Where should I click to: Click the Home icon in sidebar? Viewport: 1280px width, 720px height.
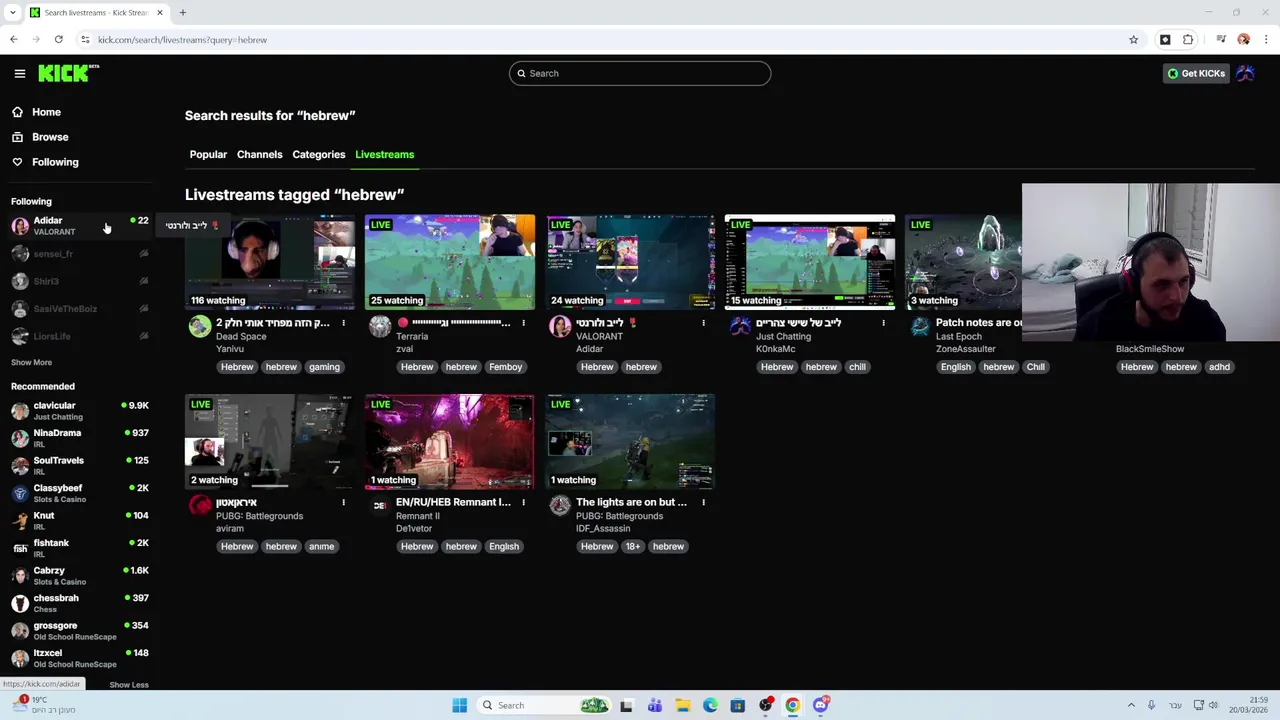coord(17,112)
